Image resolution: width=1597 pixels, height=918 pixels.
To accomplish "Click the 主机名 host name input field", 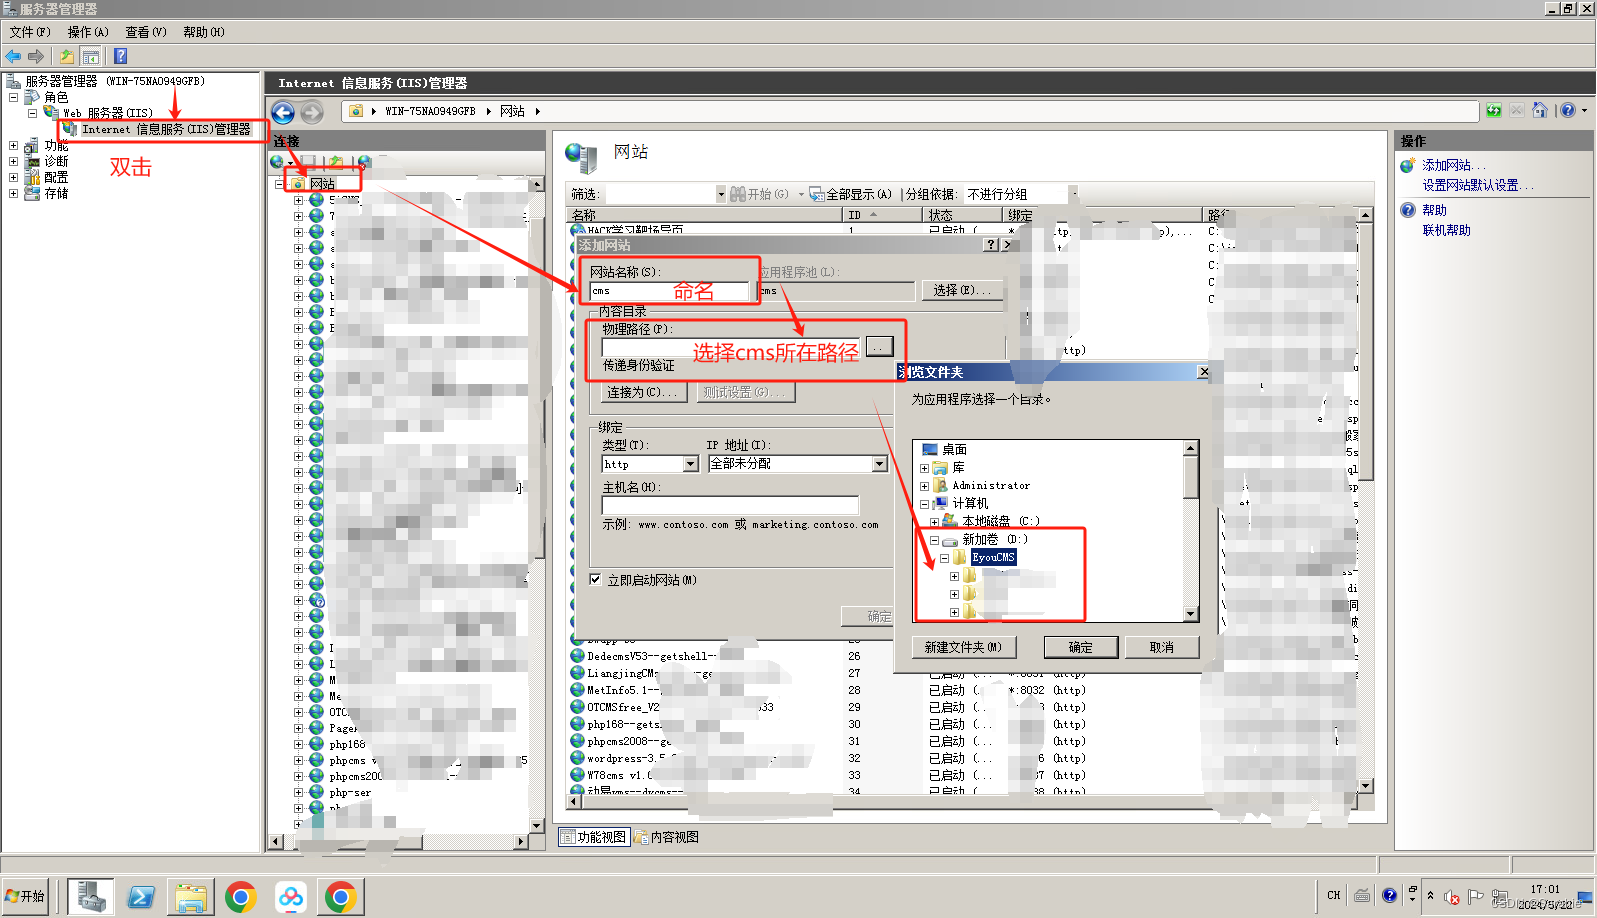I will [730, 505].
